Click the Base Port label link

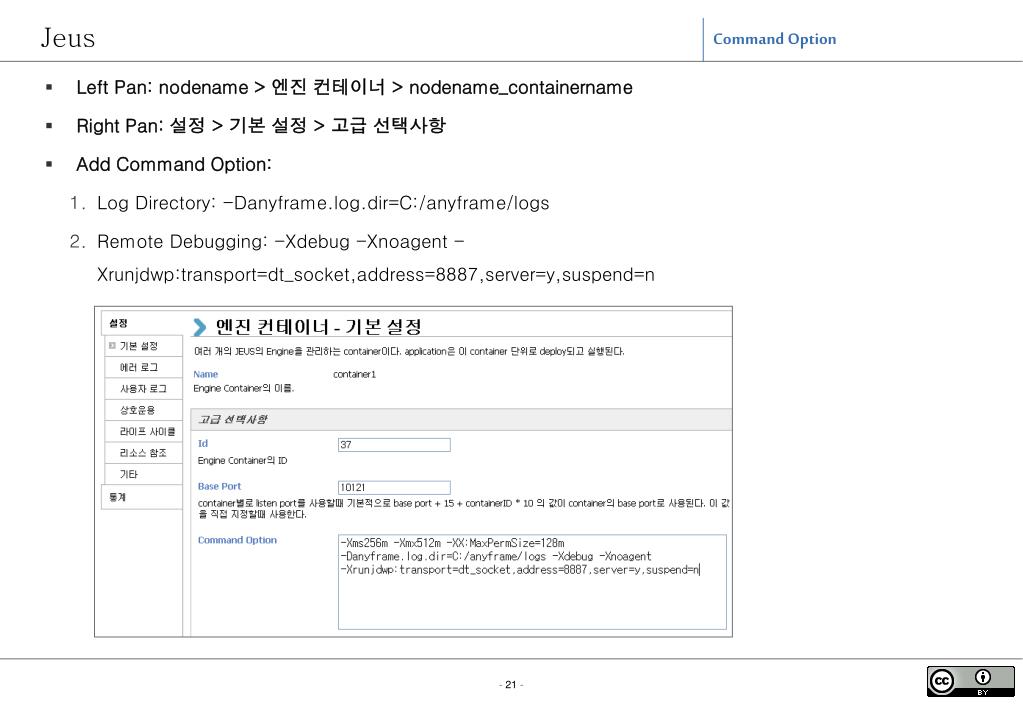(219, 487)
